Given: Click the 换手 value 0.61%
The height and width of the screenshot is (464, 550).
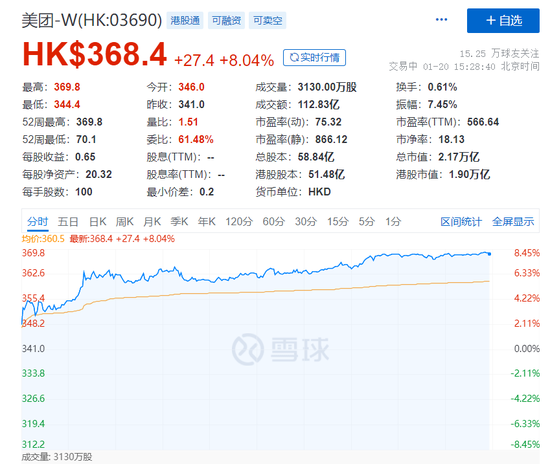Looking at the screenshot, I should [442, 87].
